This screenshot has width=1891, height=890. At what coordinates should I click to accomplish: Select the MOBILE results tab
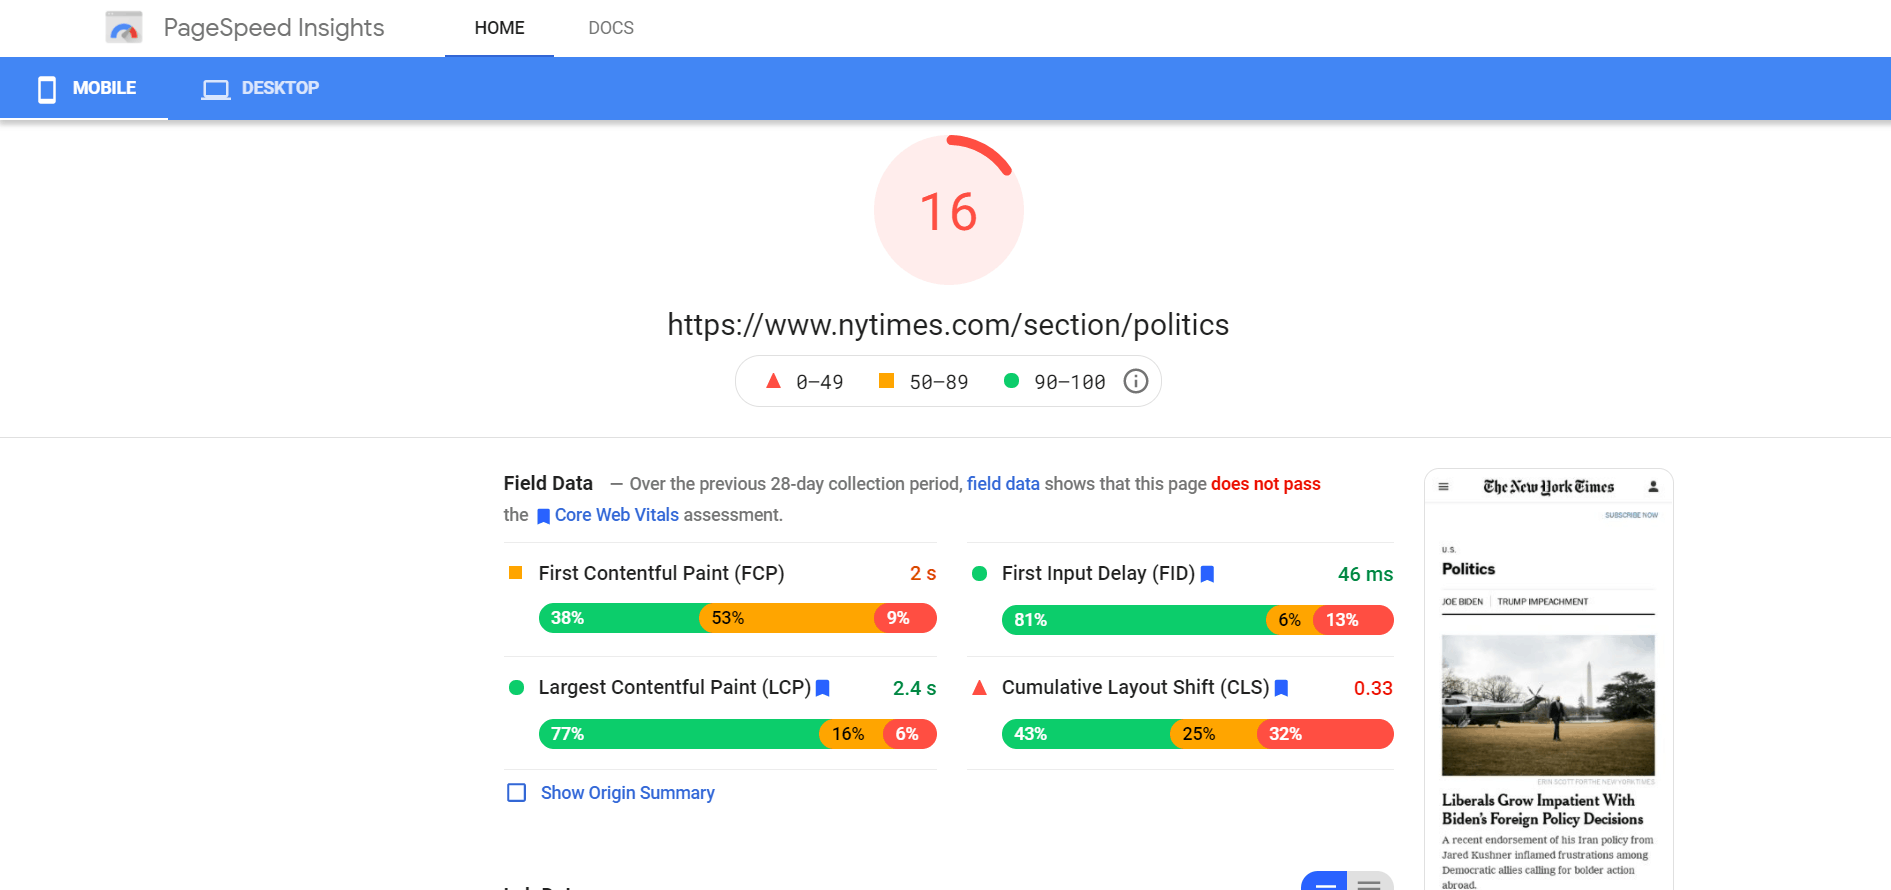pos(84,89)
